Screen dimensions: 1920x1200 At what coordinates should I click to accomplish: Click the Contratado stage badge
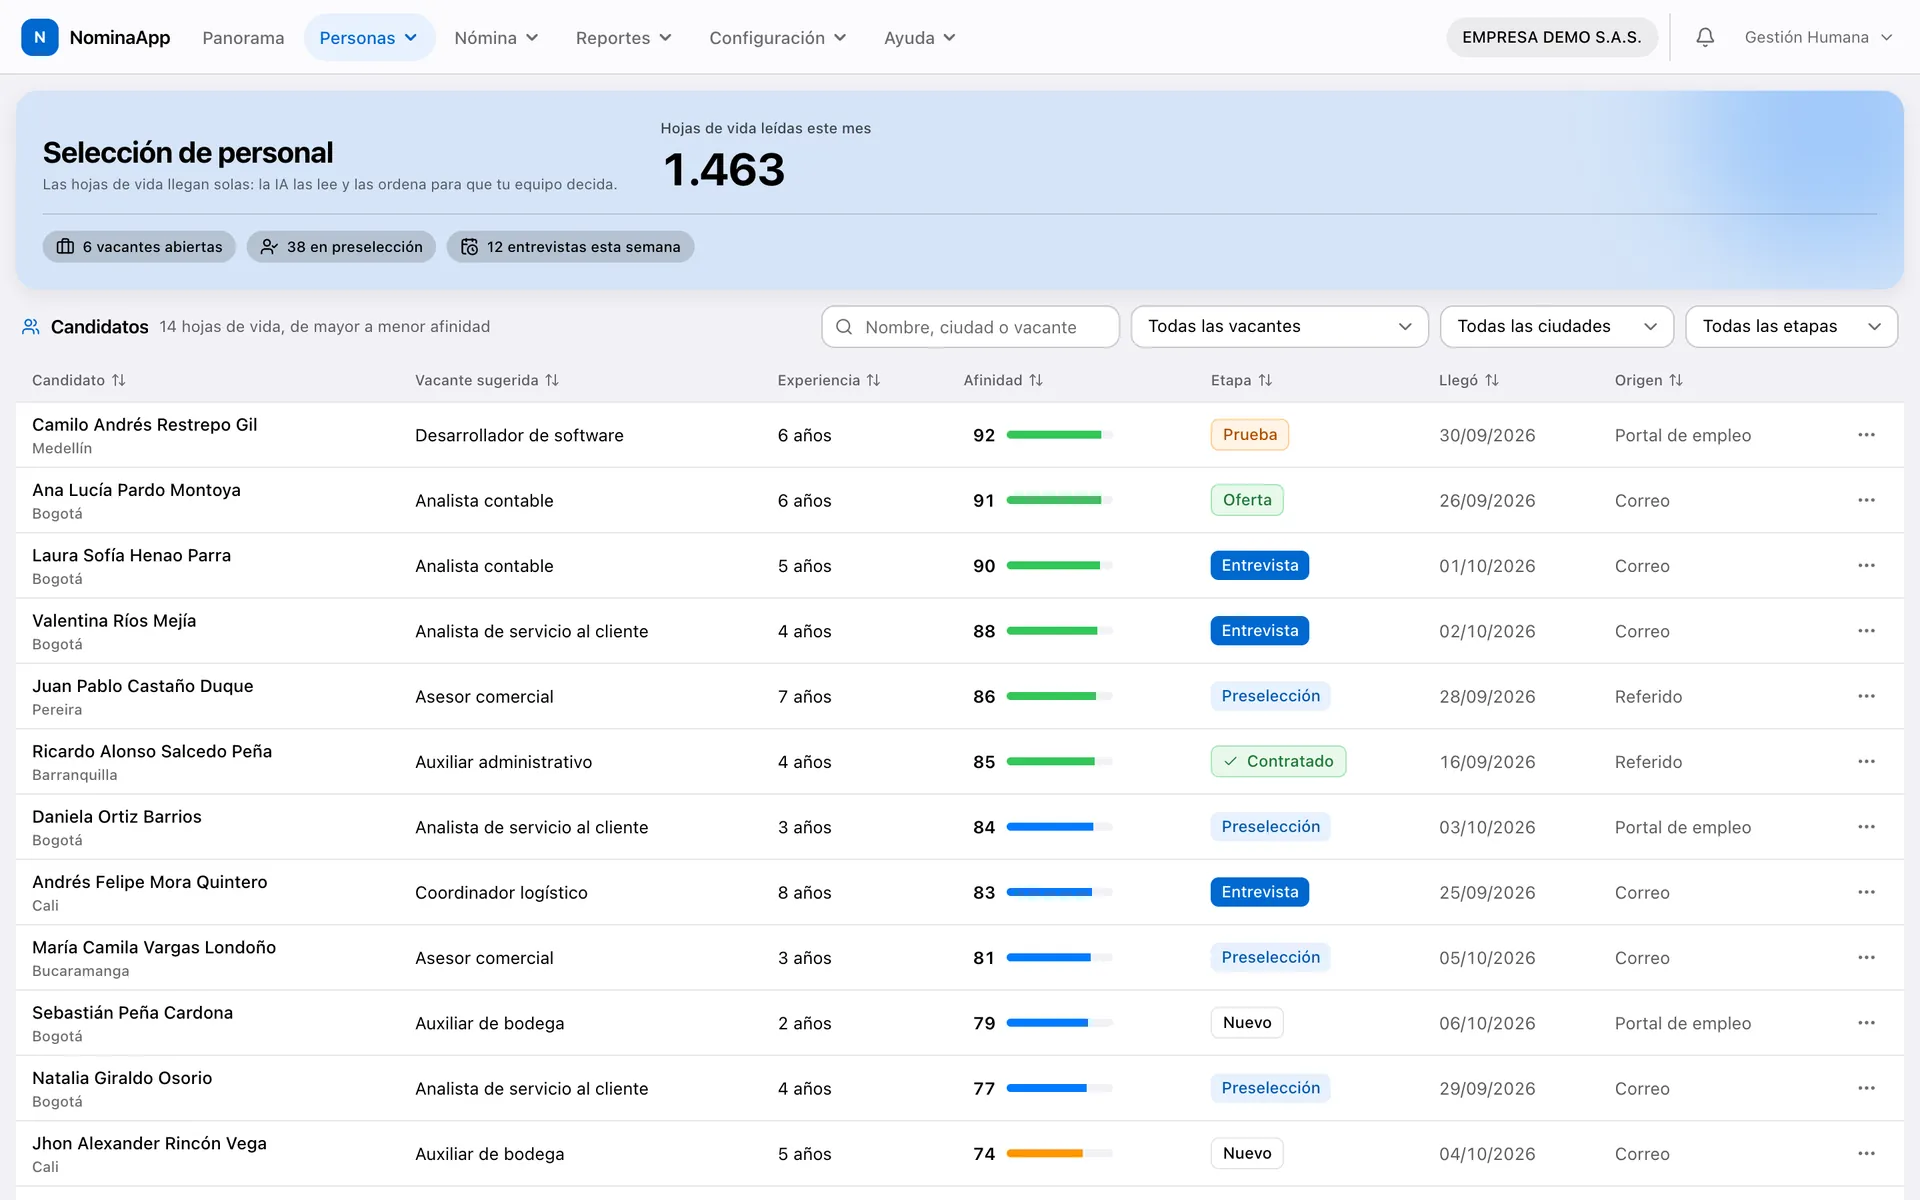pyautogui.click(x=1278, y=761)
